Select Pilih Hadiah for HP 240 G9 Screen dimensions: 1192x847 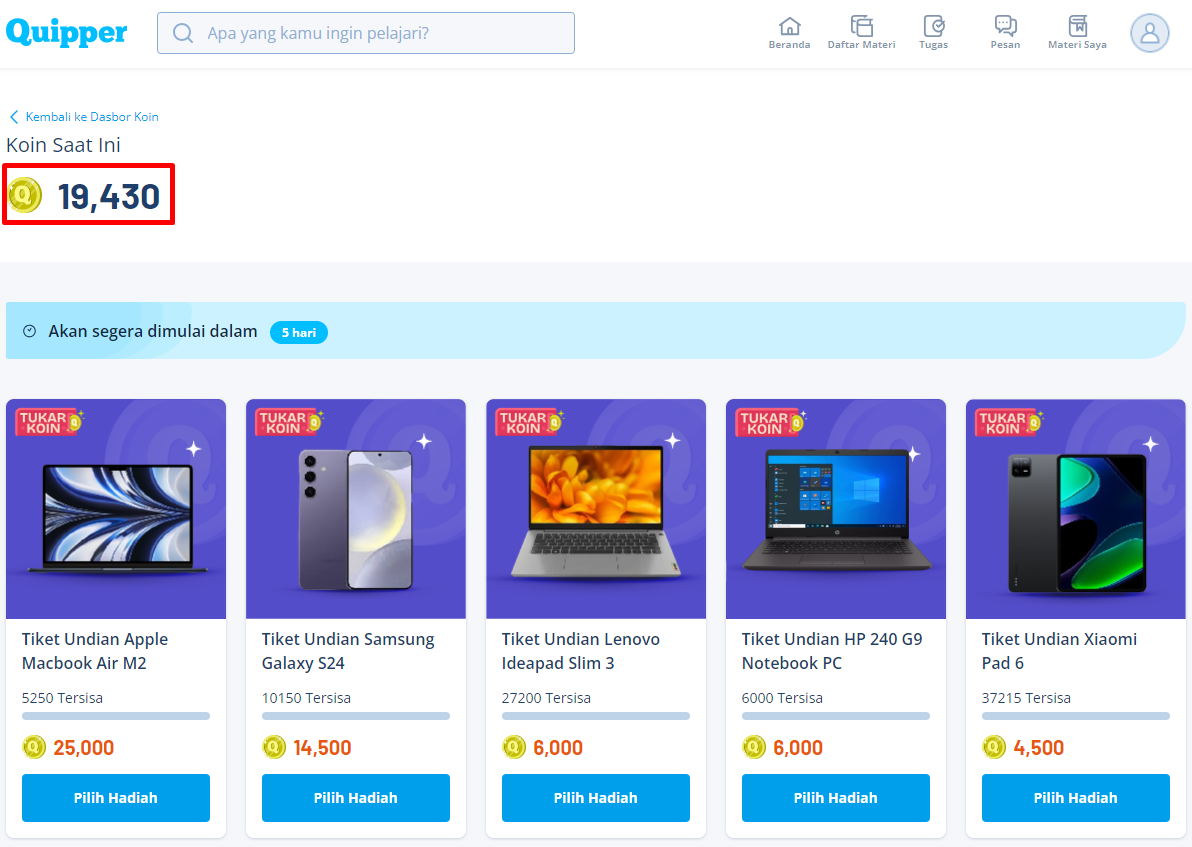[835, 798]
